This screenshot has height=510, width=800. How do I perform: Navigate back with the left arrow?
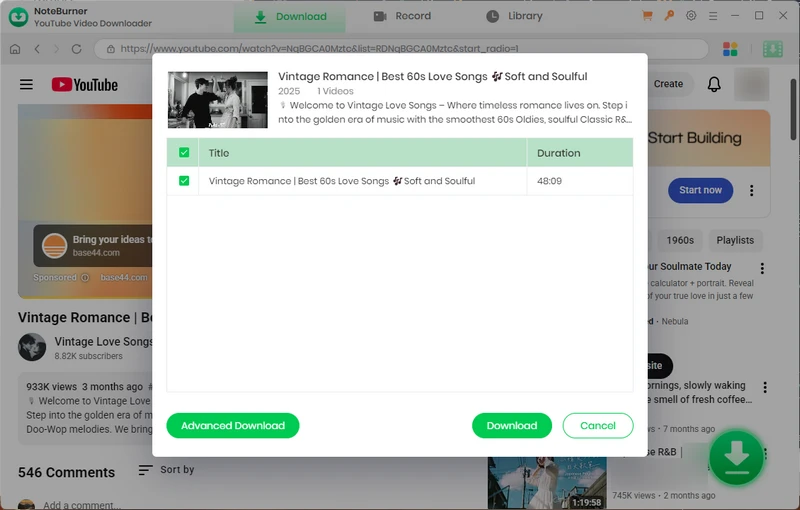coord(37,49)
